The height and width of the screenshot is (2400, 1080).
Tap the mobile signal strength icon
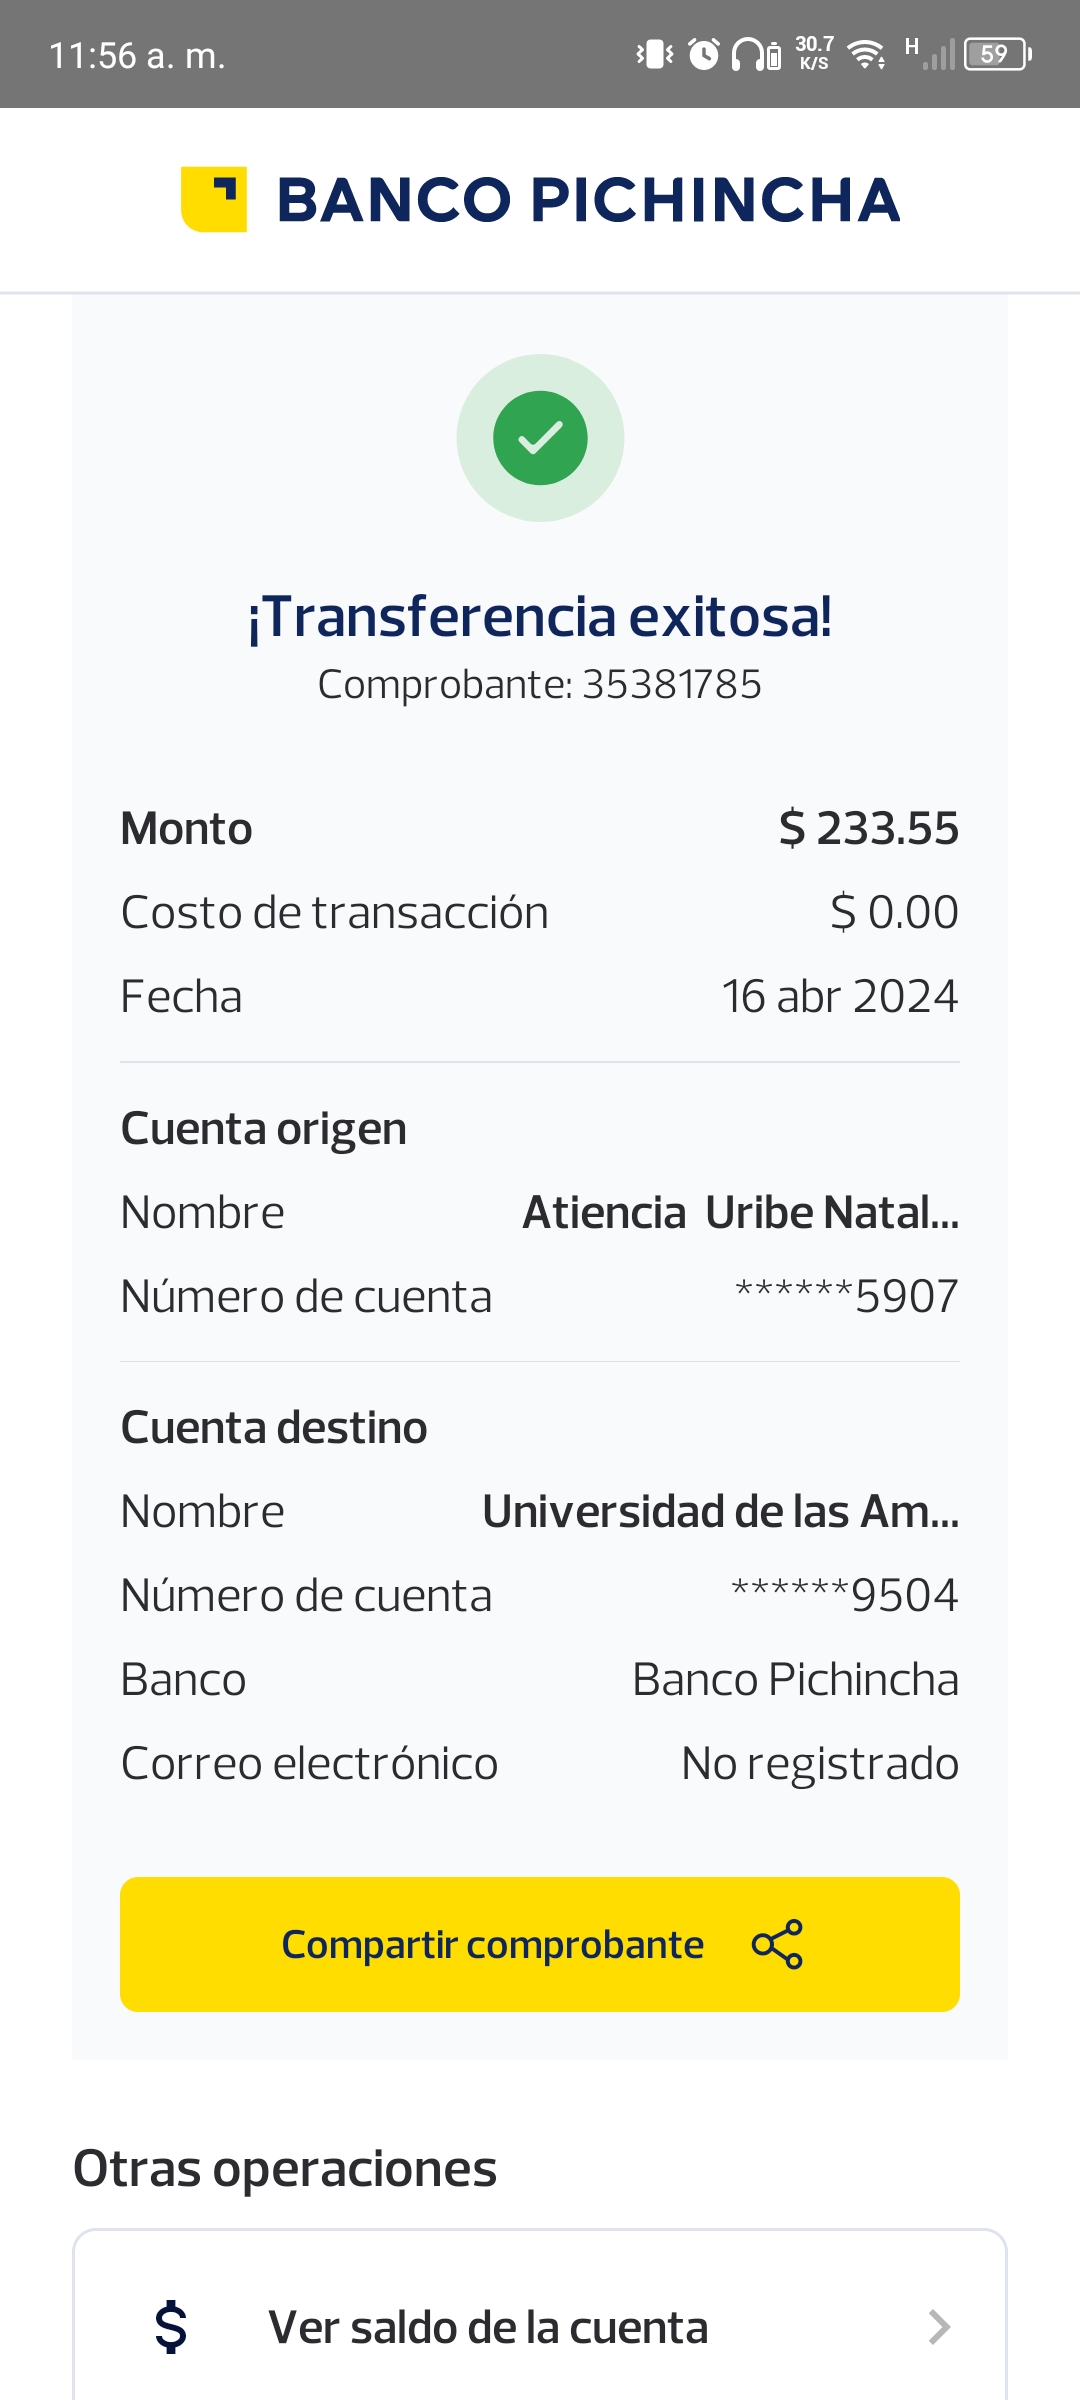[x=937, y=54]
